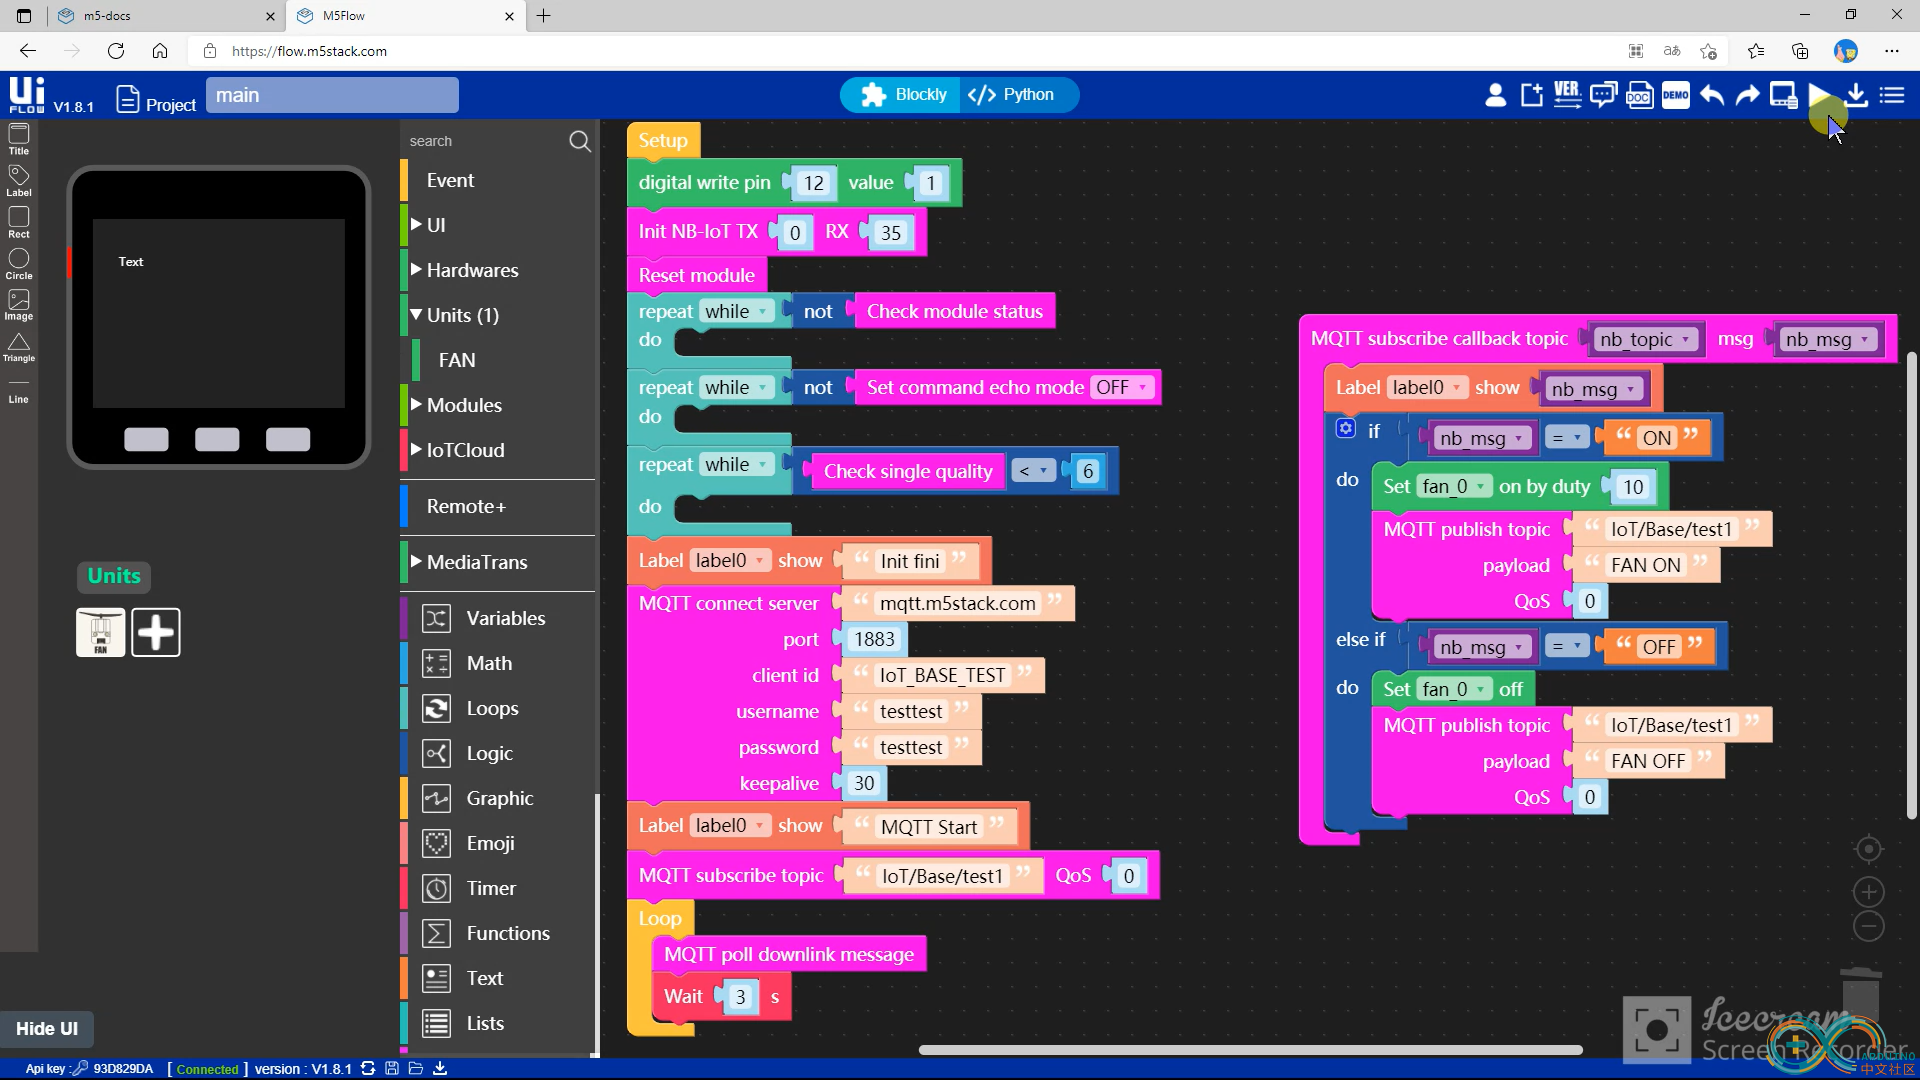The height and width of the screenshot is (1080, 1920).
Task: Click the Project button
Action: pyautogui.click(x=157, y=101)
